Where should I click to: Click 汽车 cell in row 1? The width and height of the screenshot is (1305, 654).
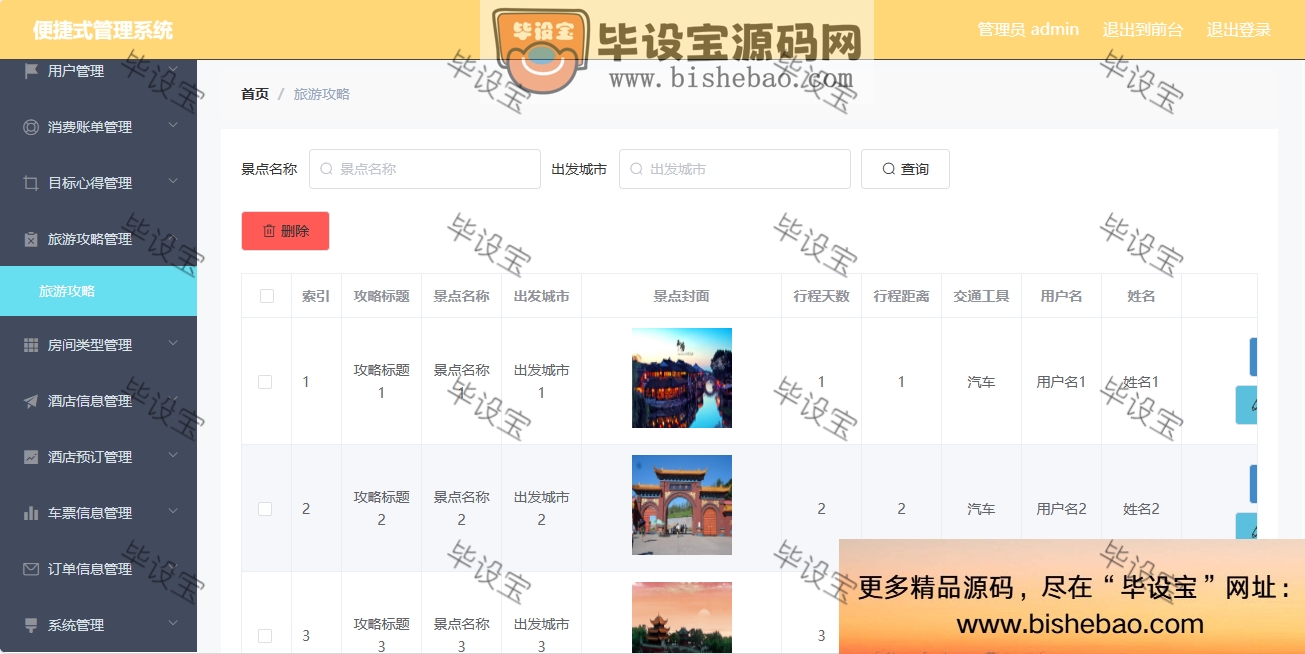[982, 382]
